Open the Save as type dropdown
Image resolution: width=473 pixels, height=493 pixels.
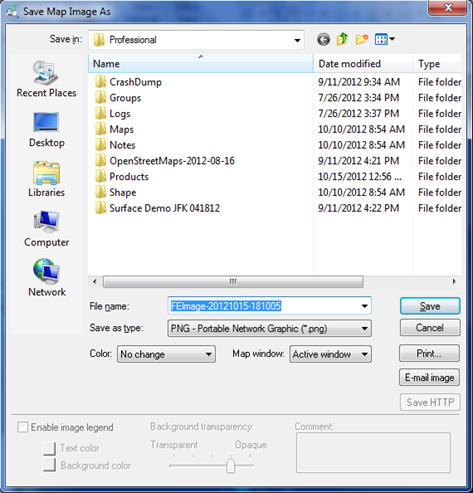point(269,328)
